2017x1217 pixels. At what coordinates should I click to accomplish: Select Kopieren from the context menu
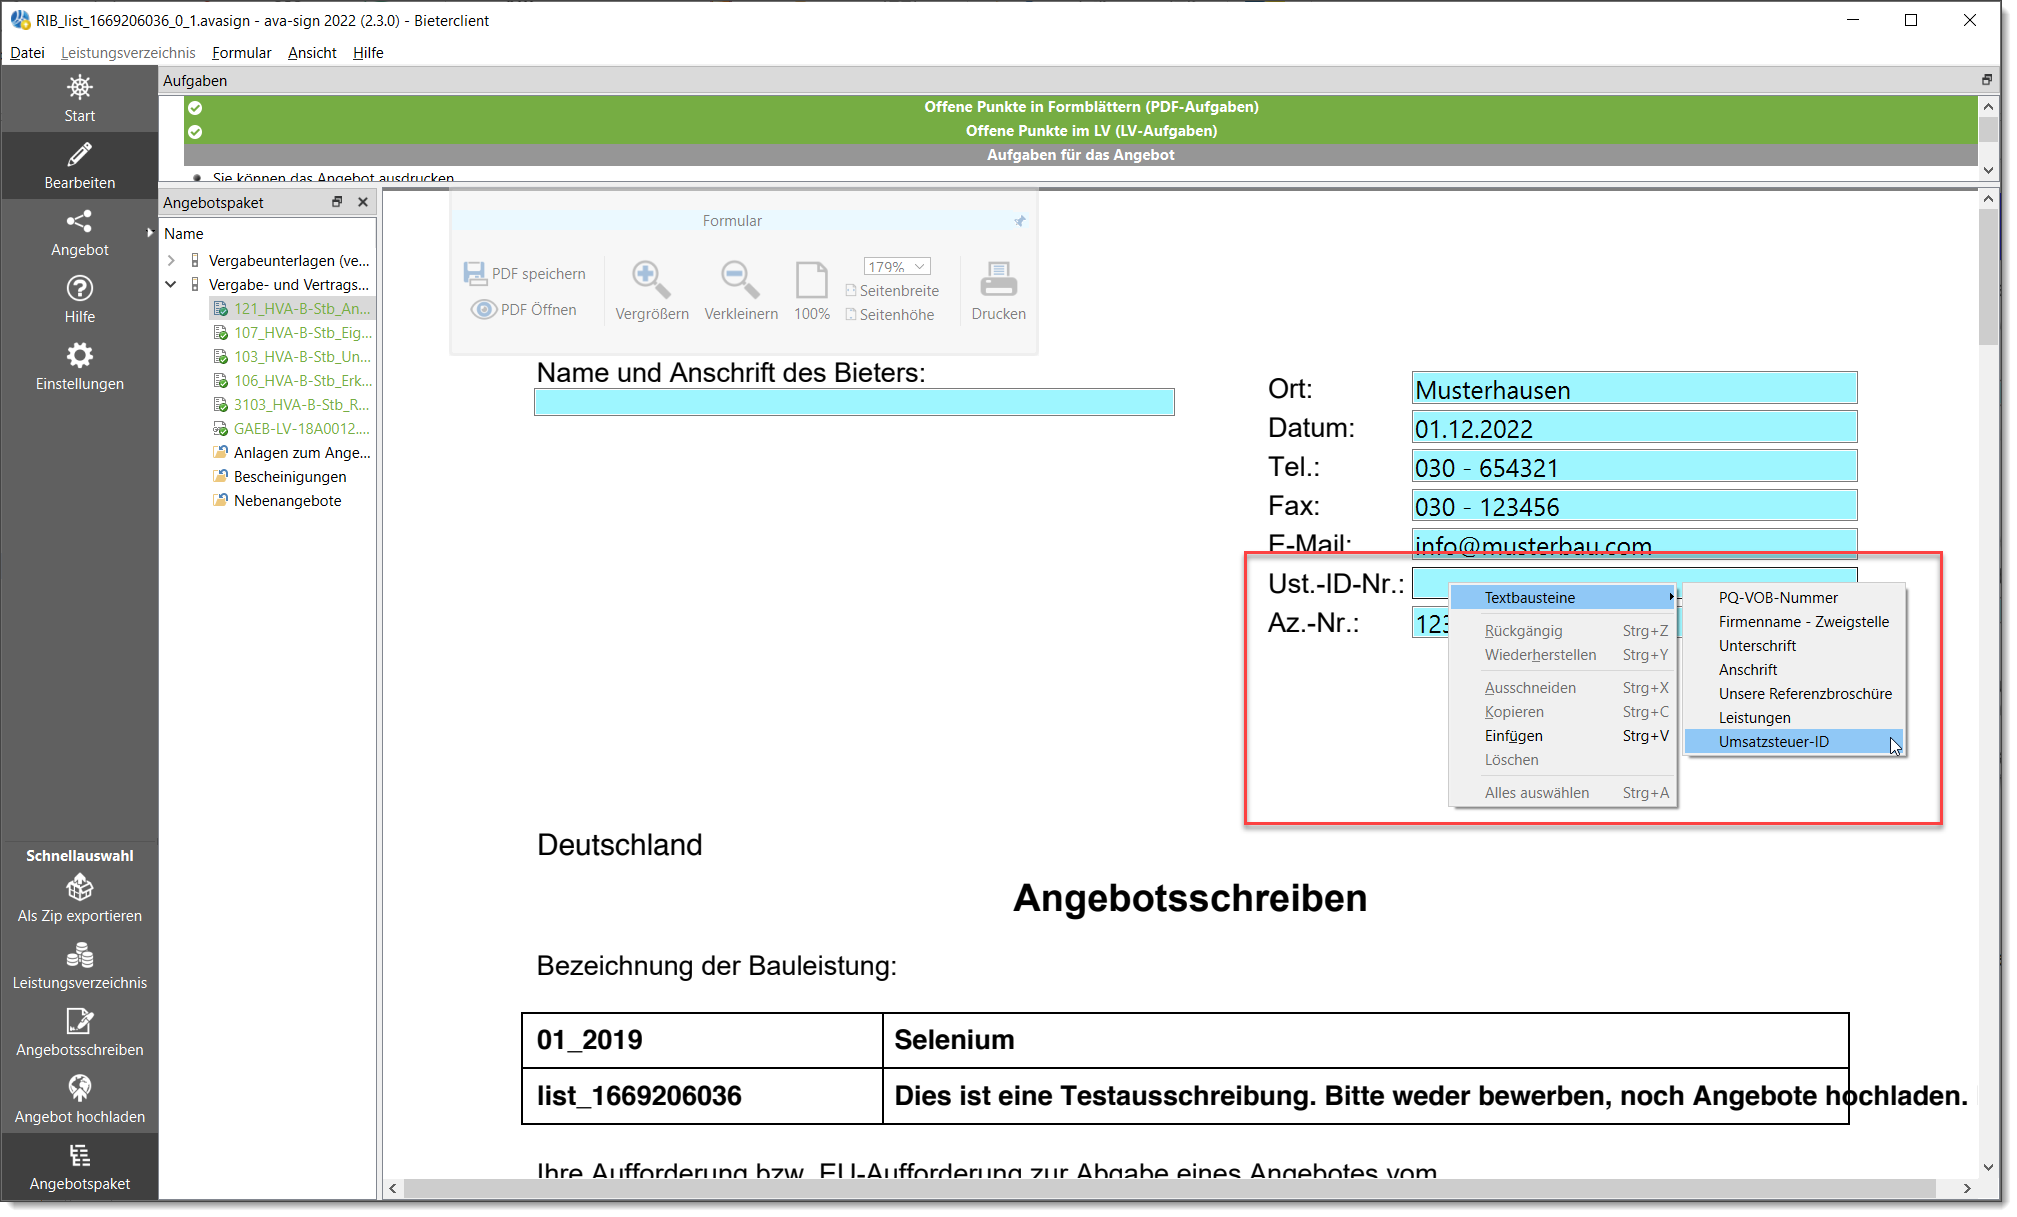[x=1513, y=711]
